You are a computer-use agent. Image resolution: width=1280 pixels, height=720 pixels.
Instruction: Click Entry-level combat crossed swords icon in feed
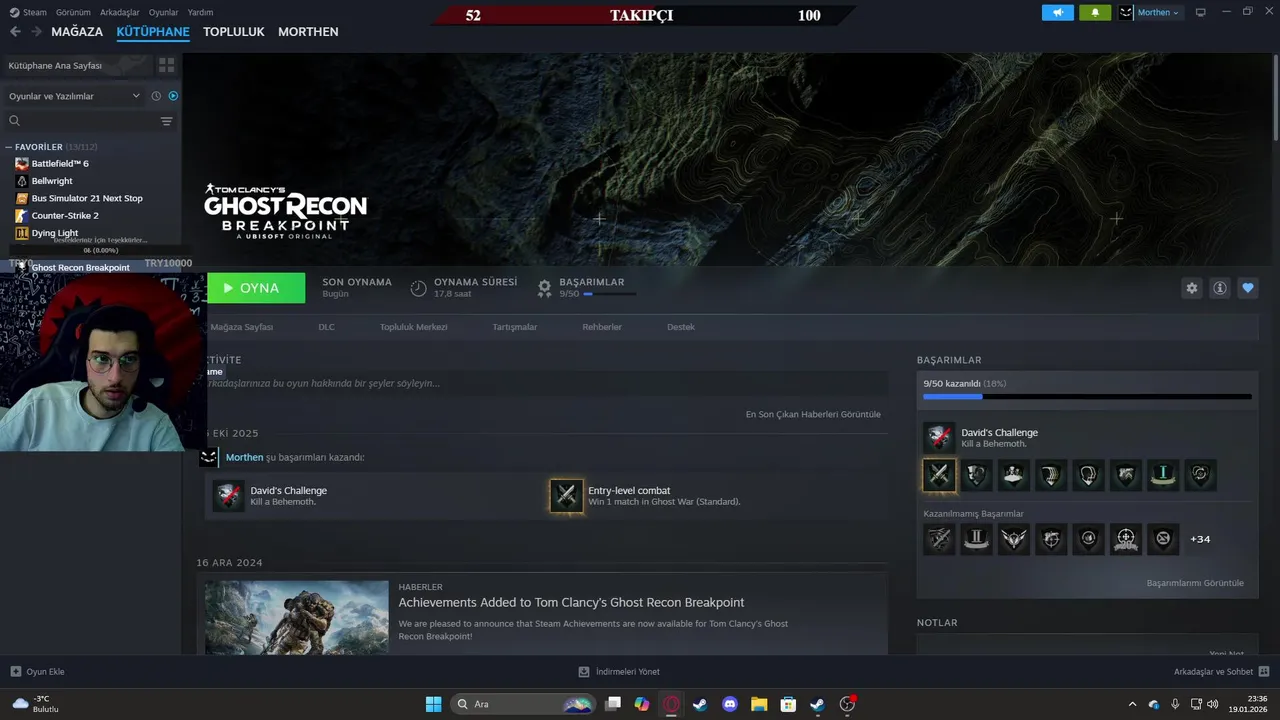[x=566, y=496]
